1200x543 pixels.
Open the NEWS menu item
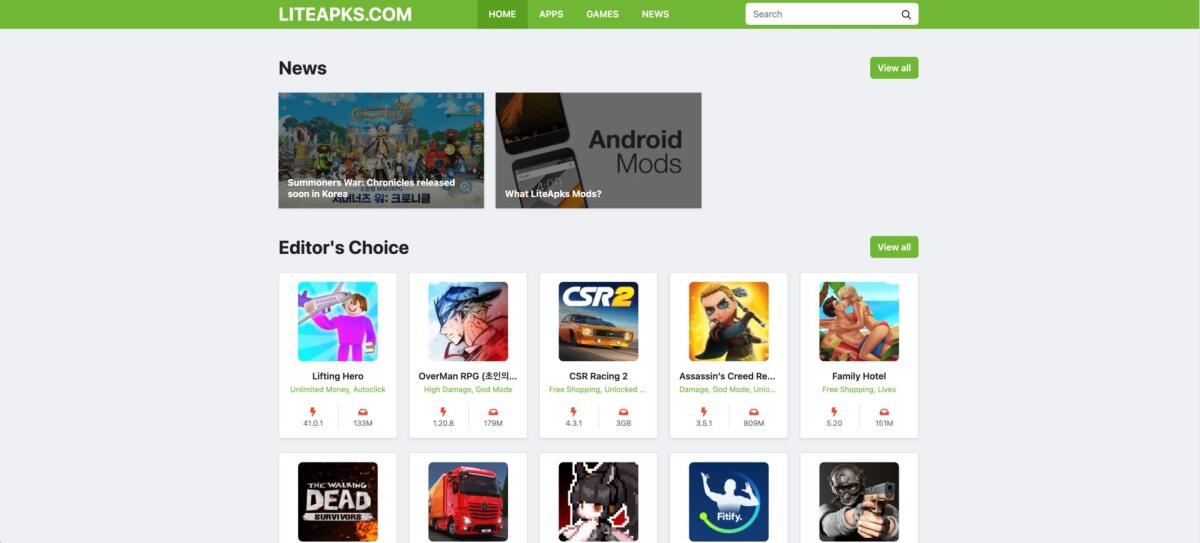click(655, 14)
